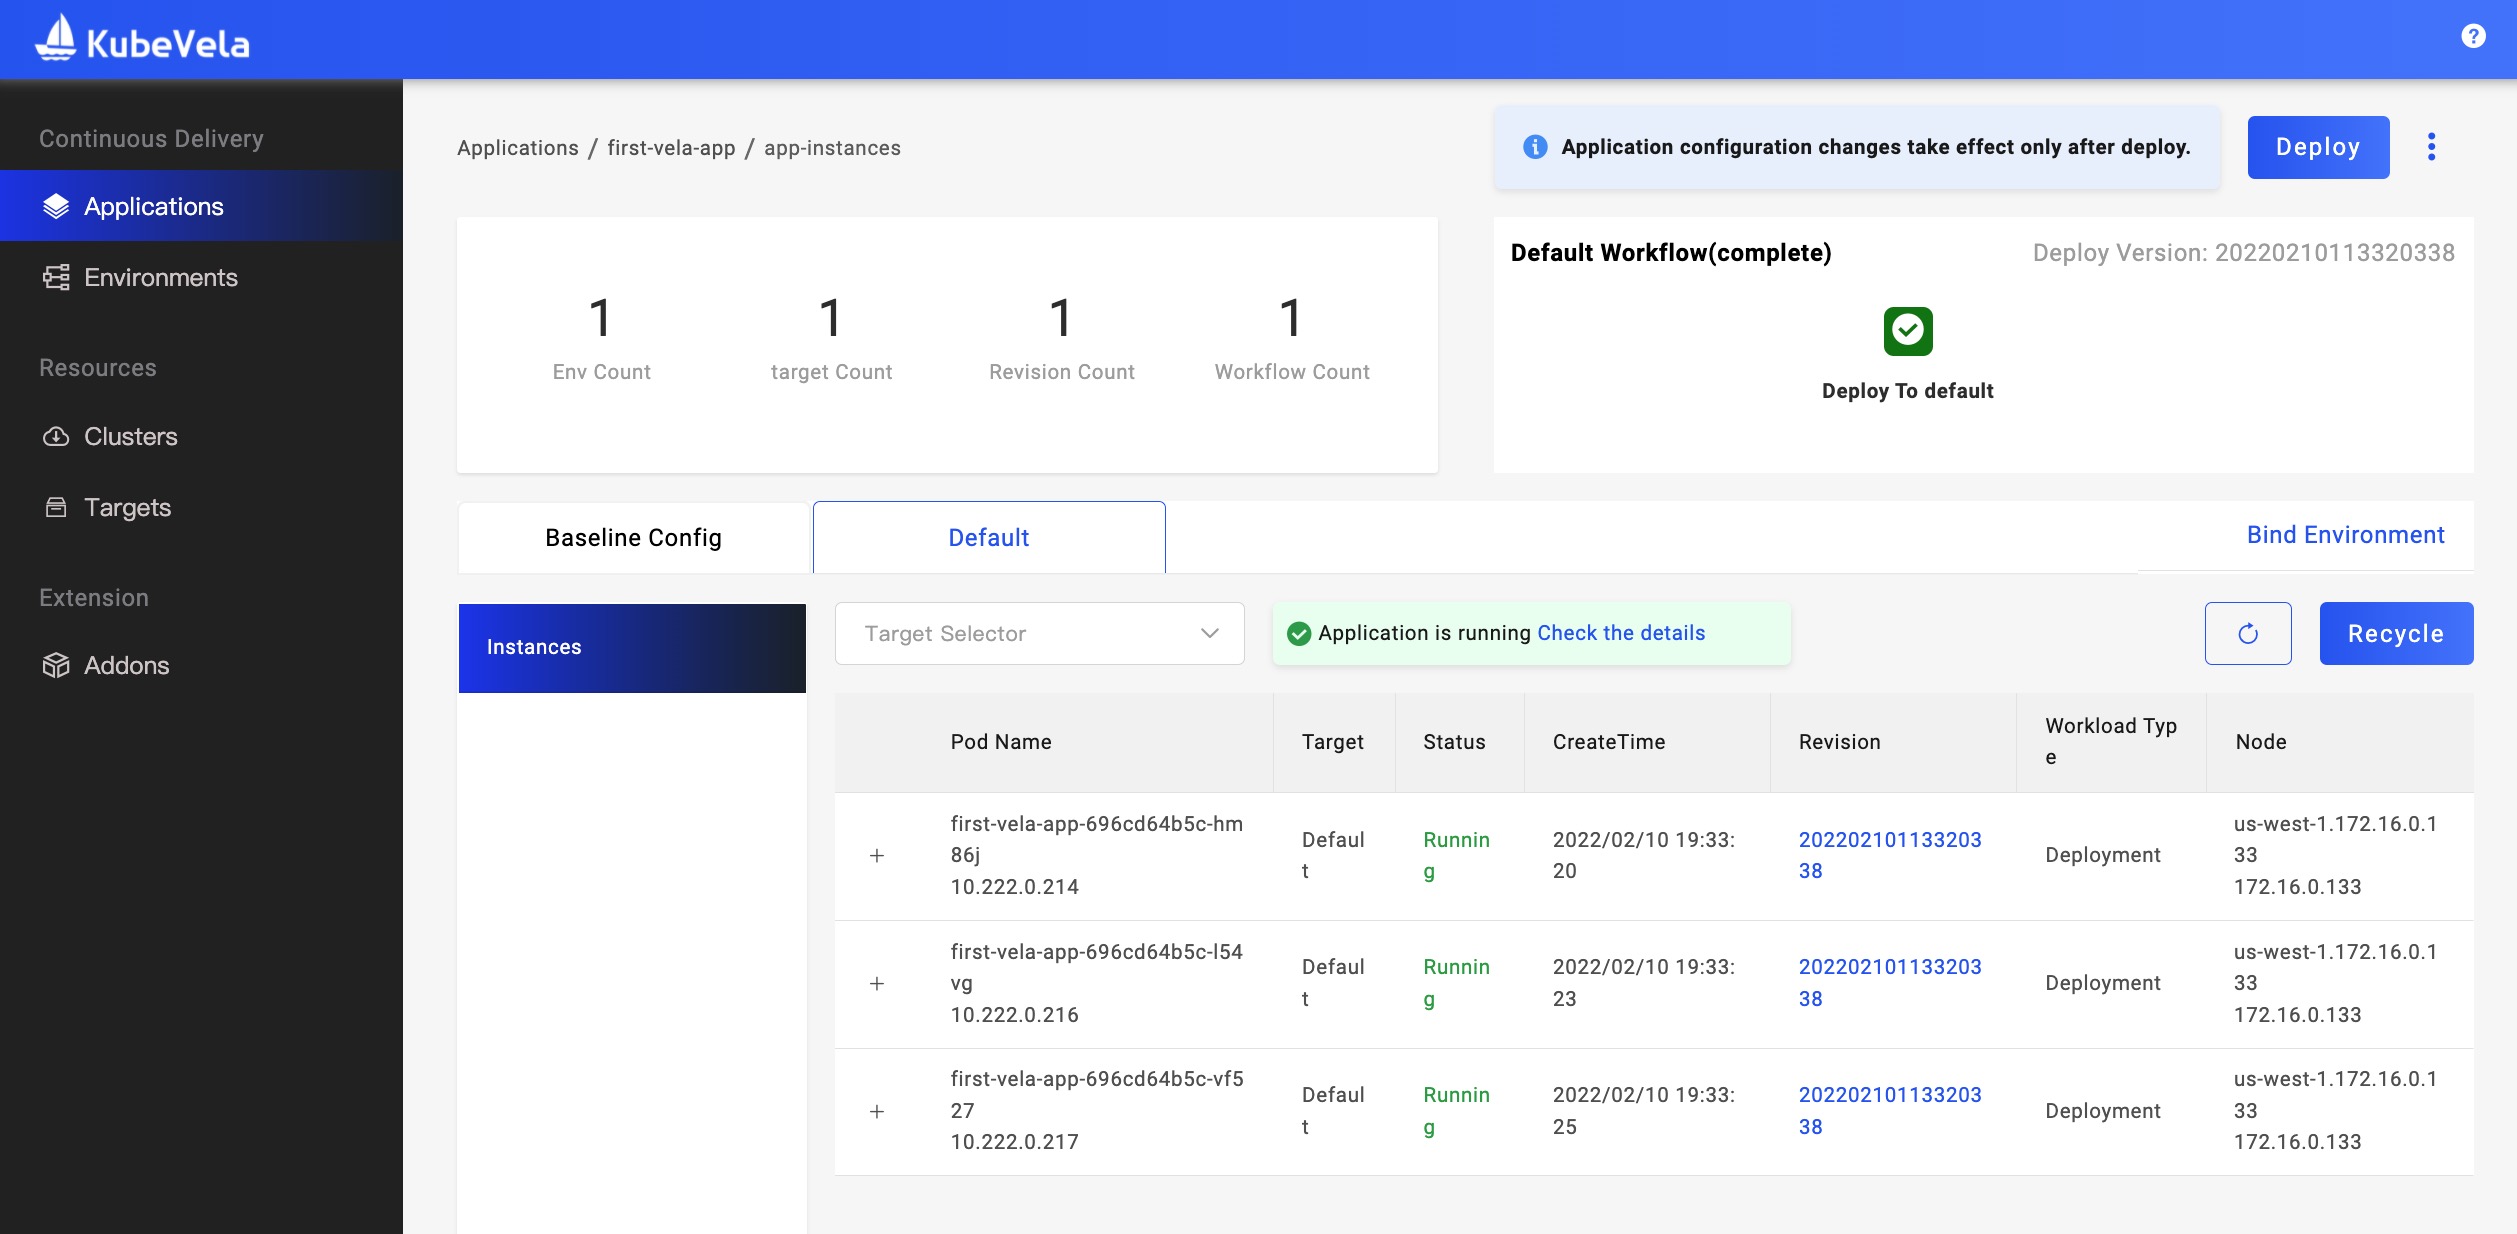Select the Default environment tab

coord(988,538)
